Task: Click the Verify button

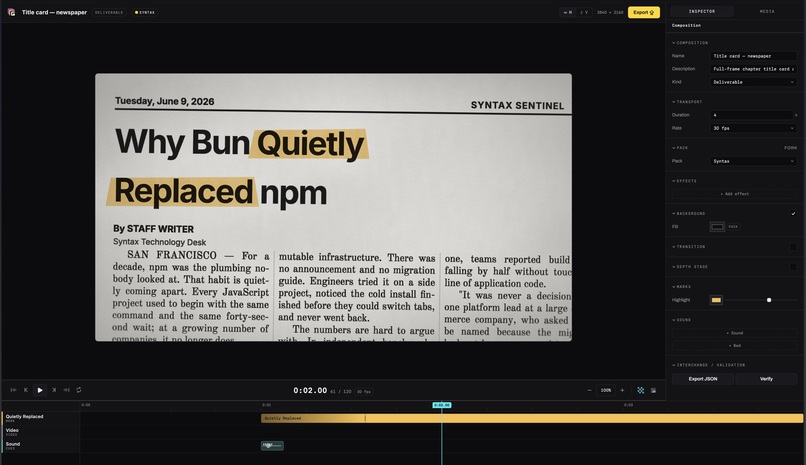Action: pos(766,379)
